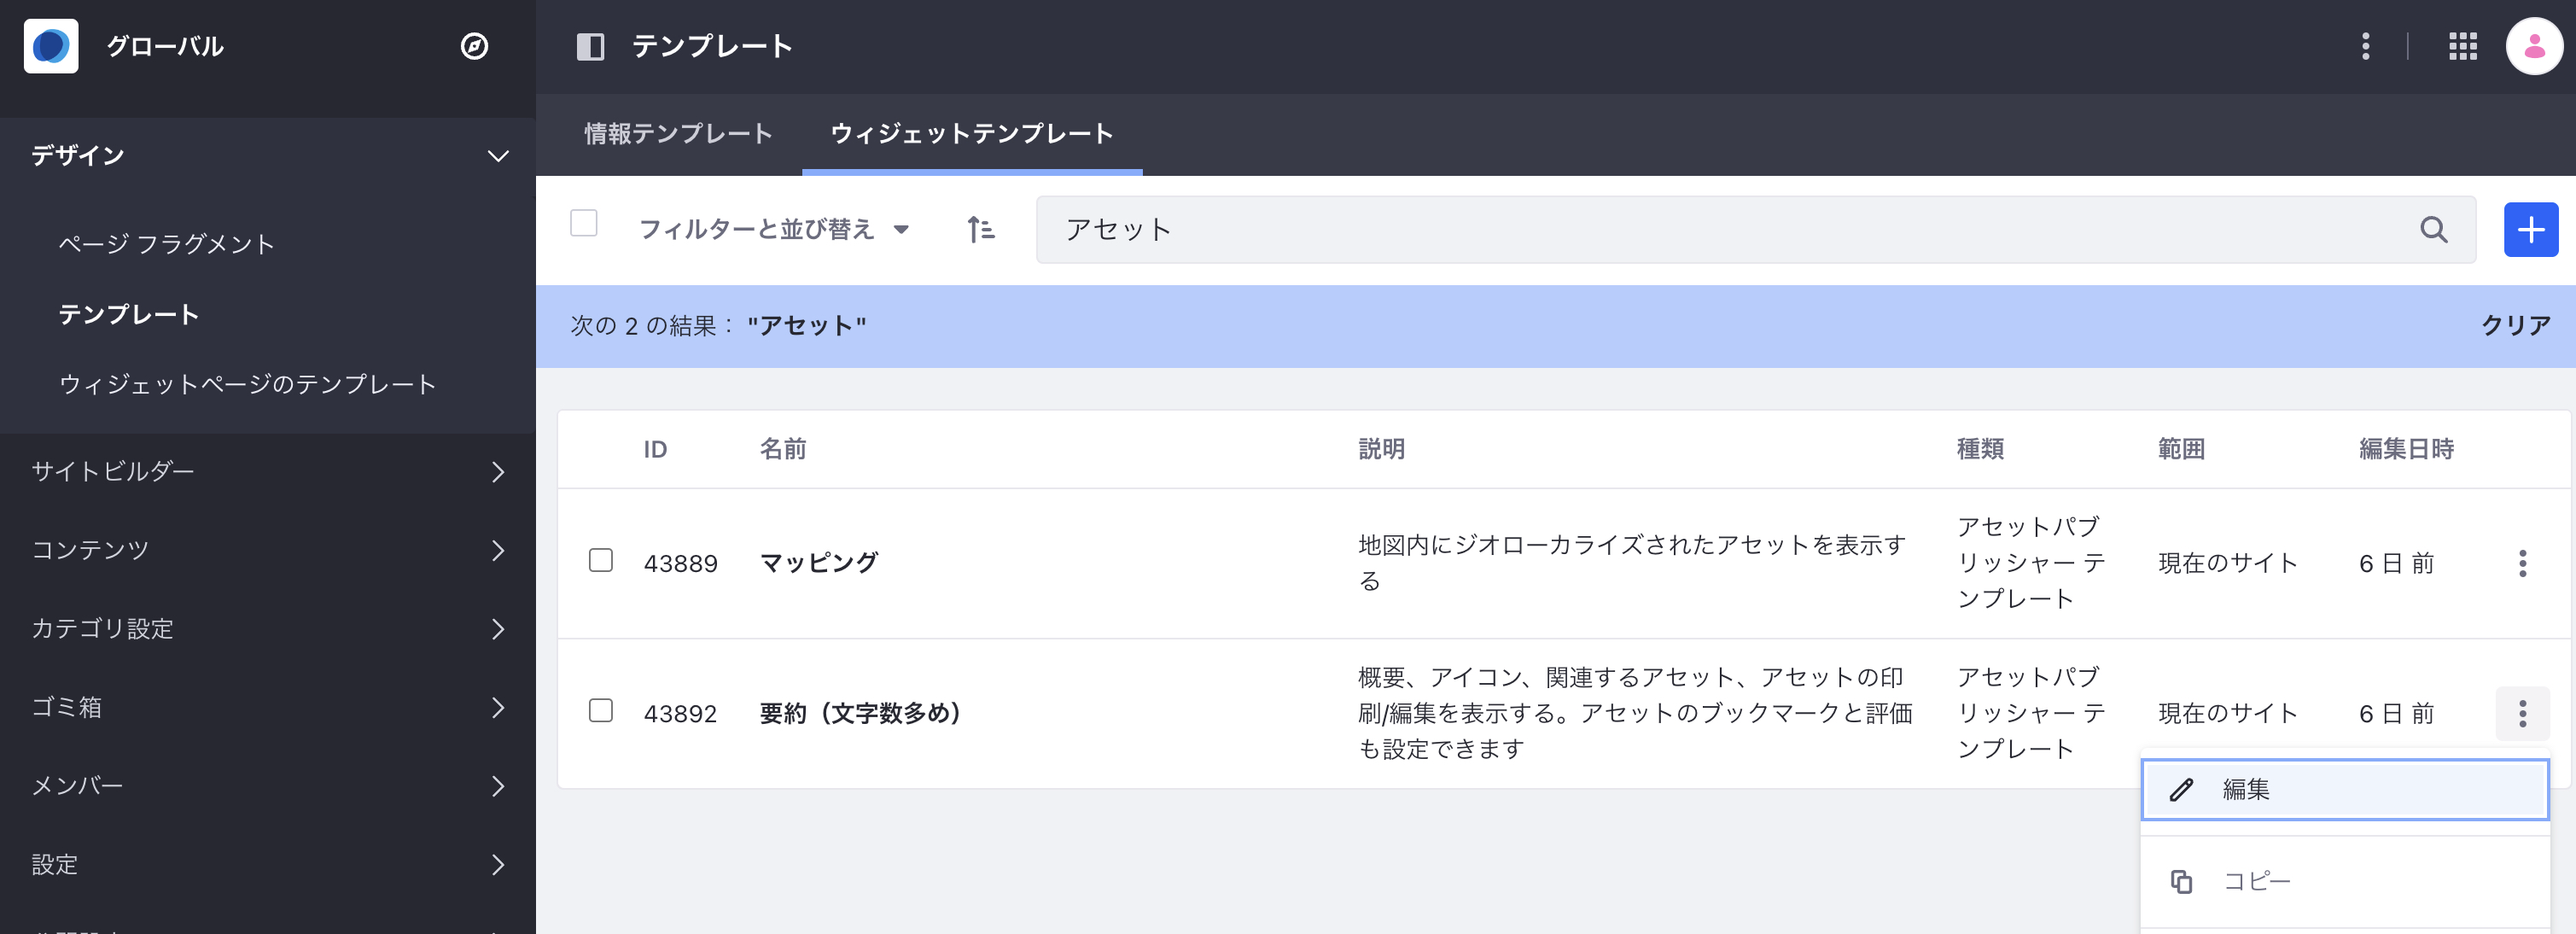Expand the サイトビルダー section
Image resolution: width=2576 pixels, height=934 pixels.
(267, 472)
